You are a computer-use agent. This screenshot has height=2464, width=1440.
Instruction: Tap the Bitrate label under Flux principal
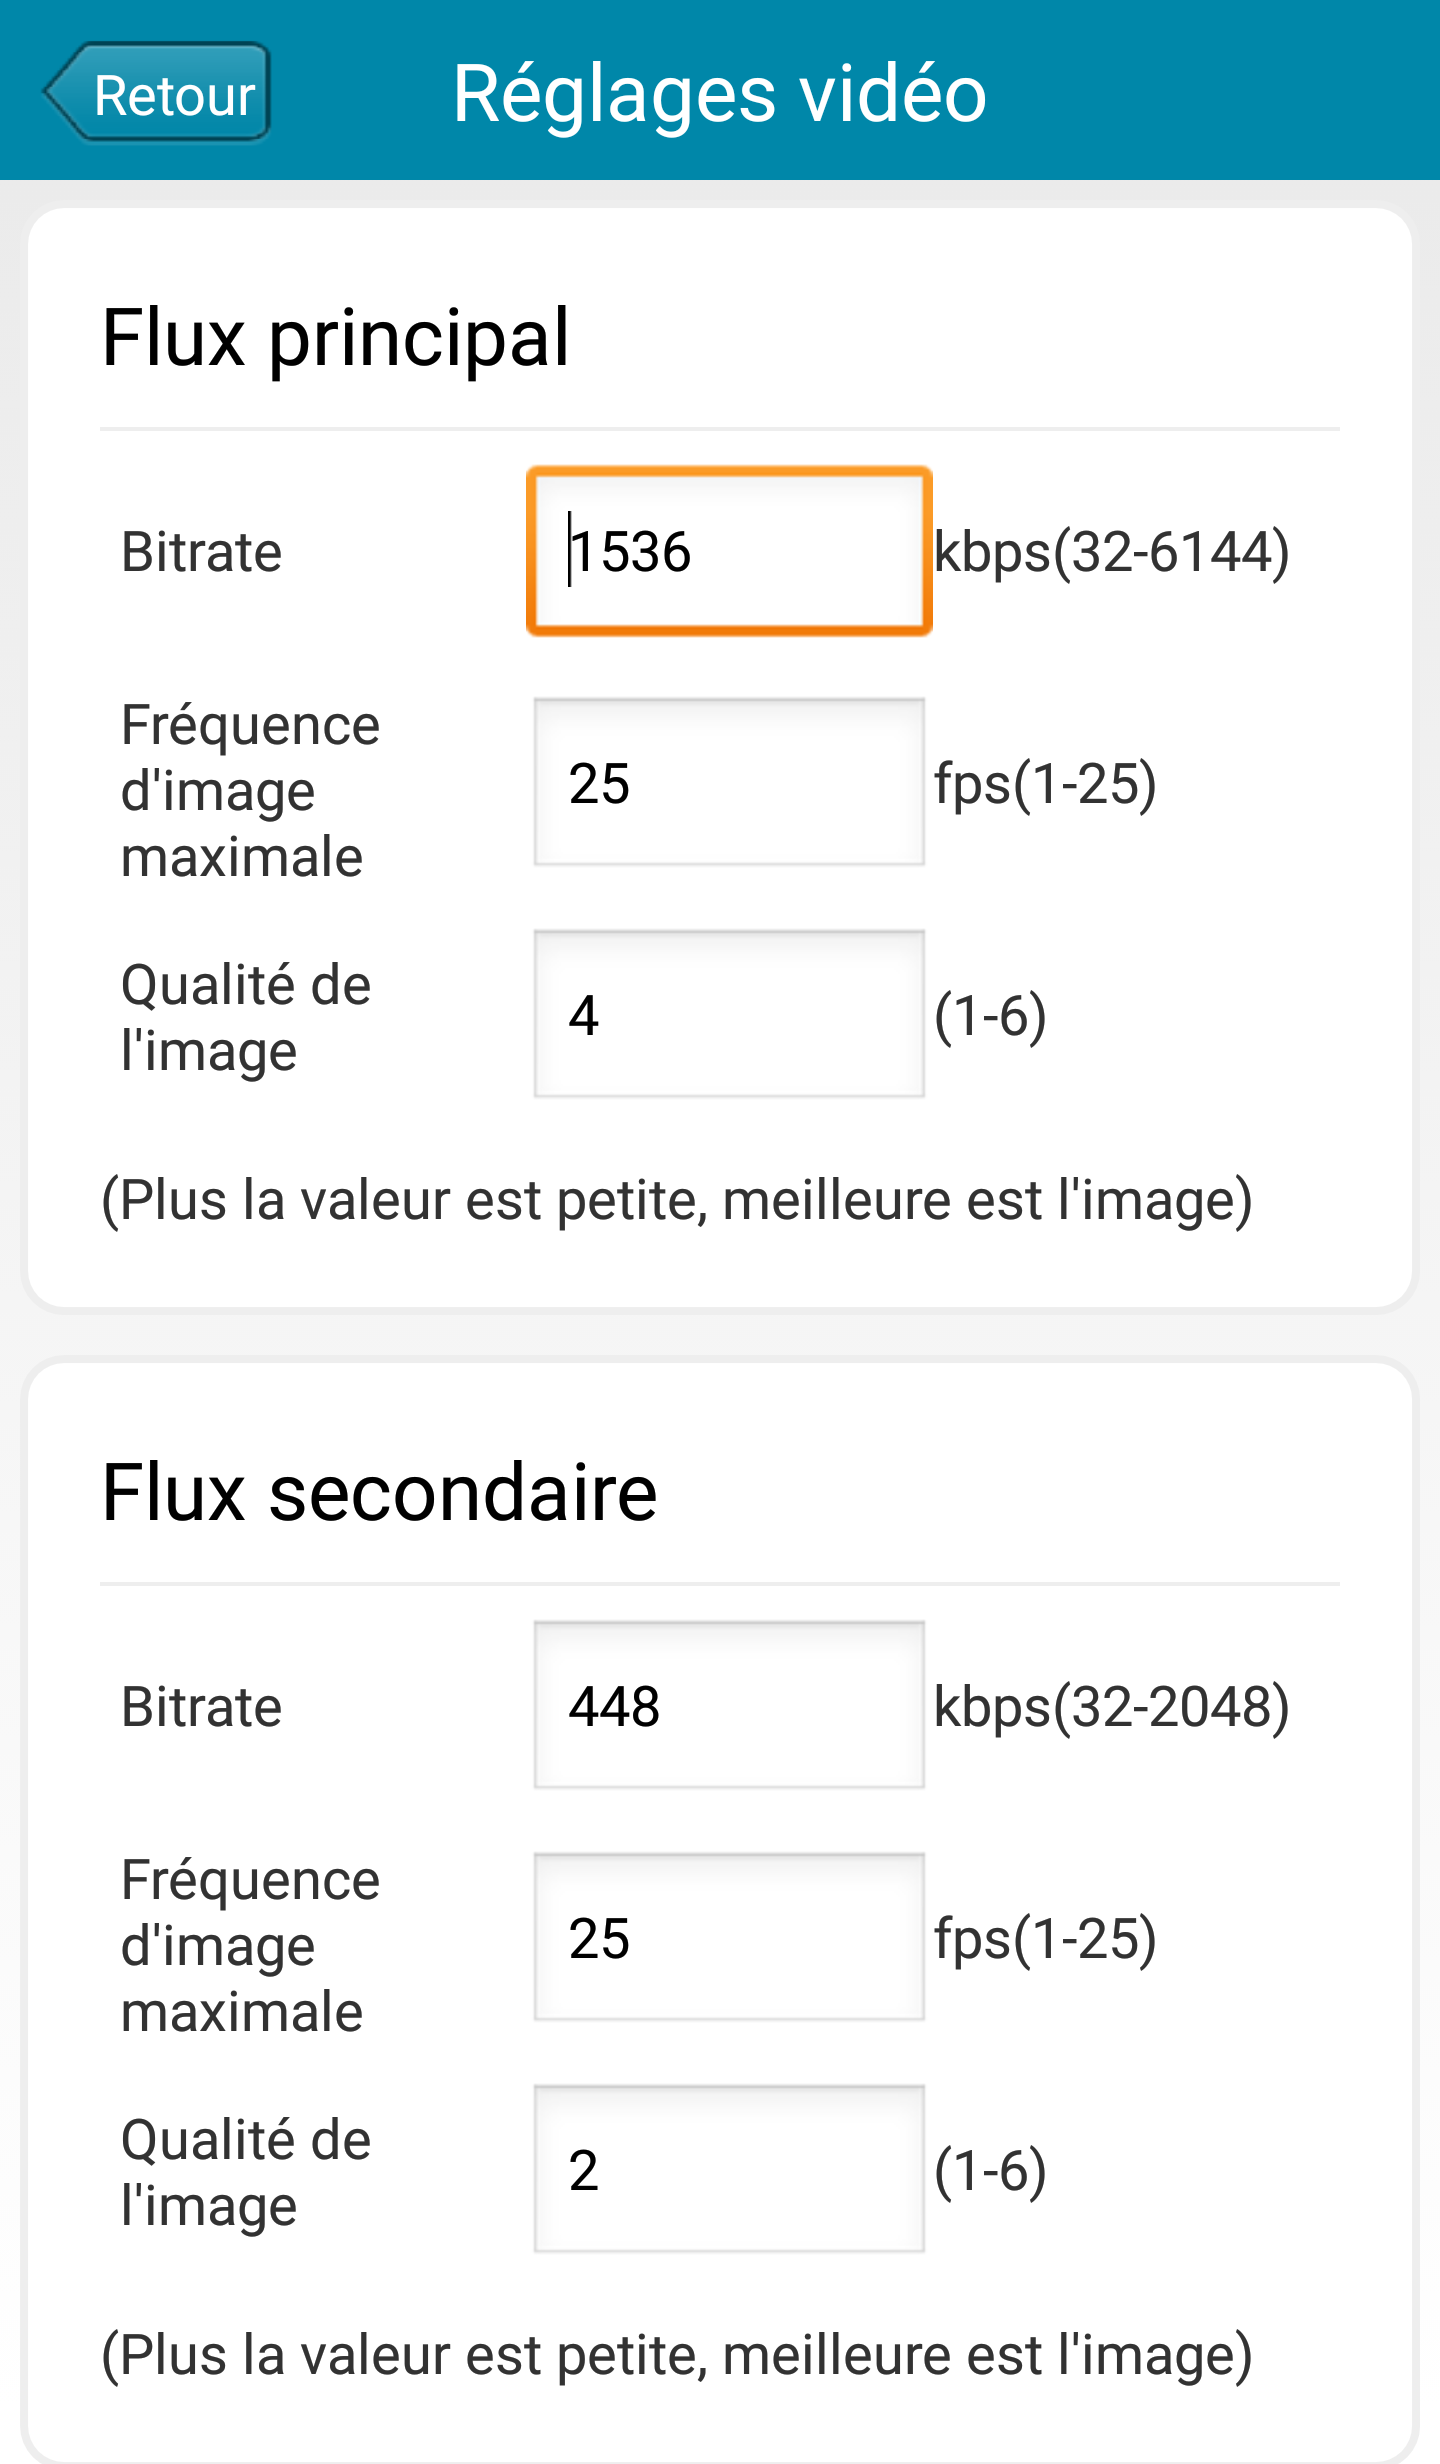point(201,552)
